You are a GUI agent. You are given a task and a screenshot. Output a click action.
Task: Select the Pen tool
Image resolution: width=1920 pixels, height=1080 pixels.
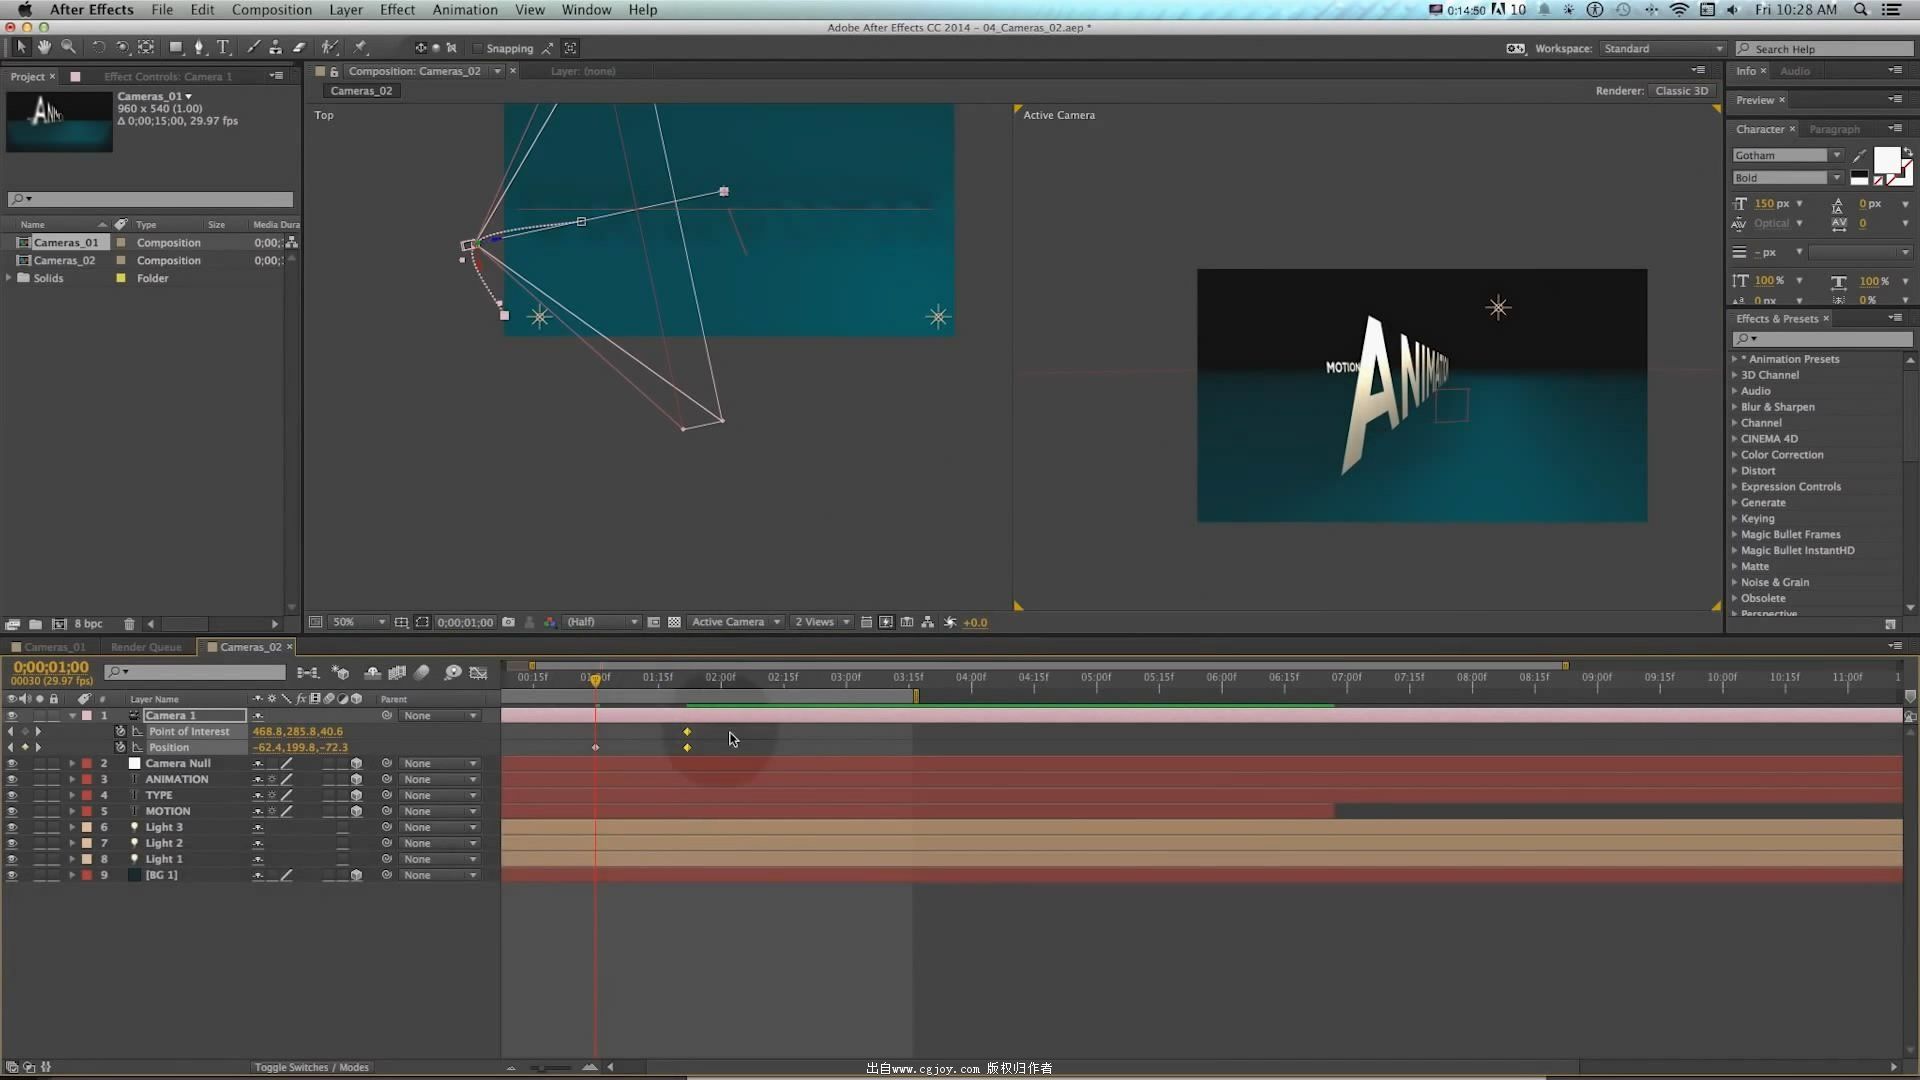point(199,47)
